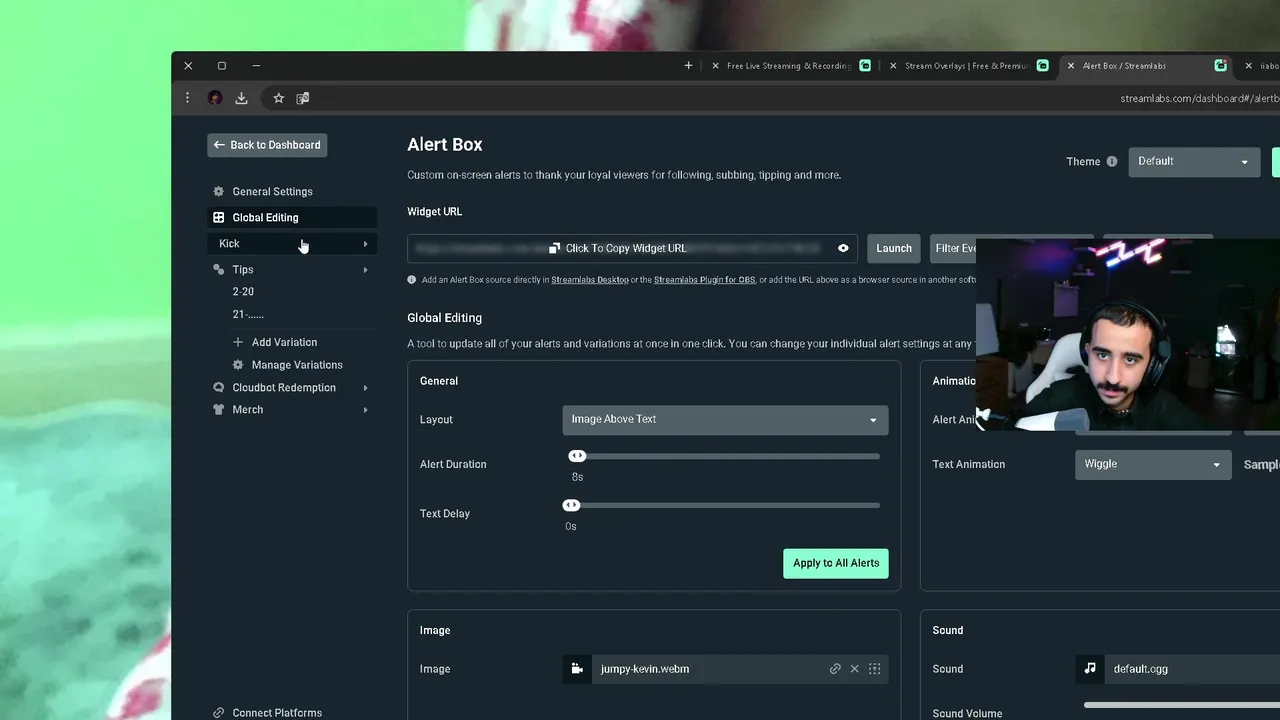Click the browser address bar URL
The width and height of the screenshot is (1280, 720).
(x=1199, y=98)
